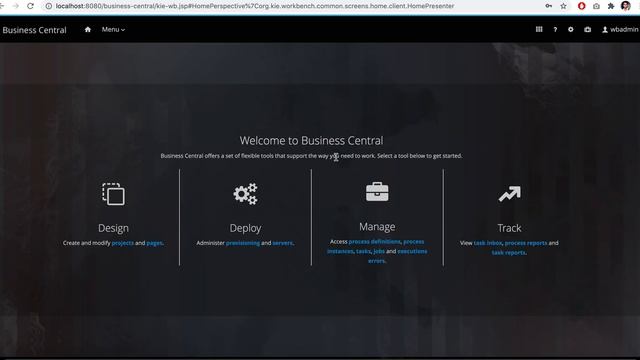Click the camera extension icon in browser toolbar
Screen dimensions: 640x360
coord(596,6)
